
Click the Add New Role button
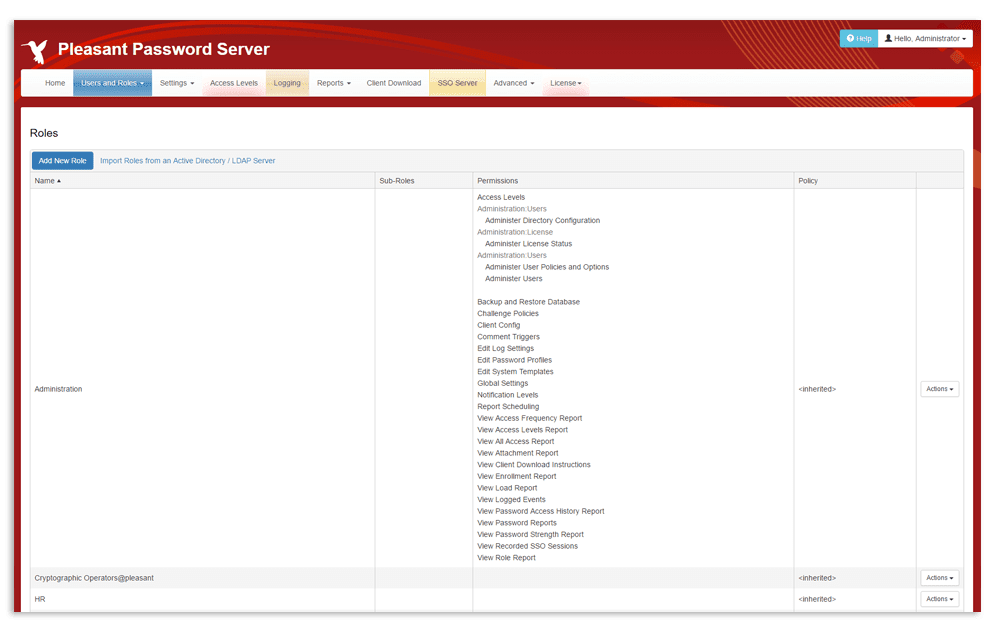(x=62, y=161)
